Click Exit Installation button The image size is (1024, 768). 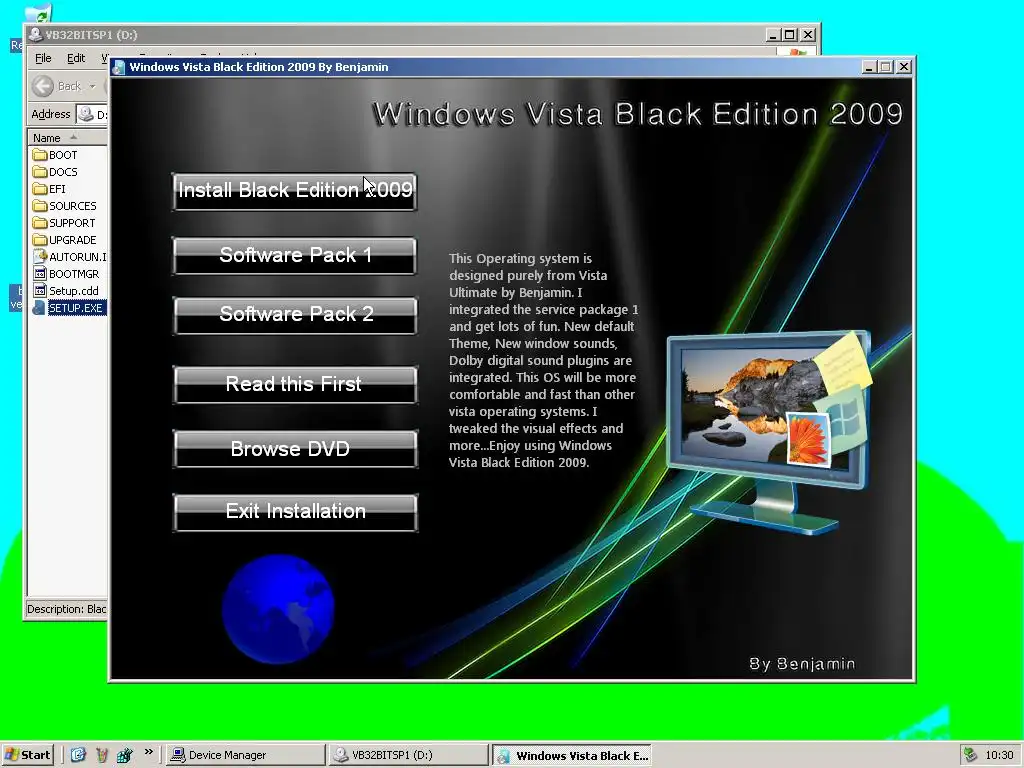click(x=295, y=512)
